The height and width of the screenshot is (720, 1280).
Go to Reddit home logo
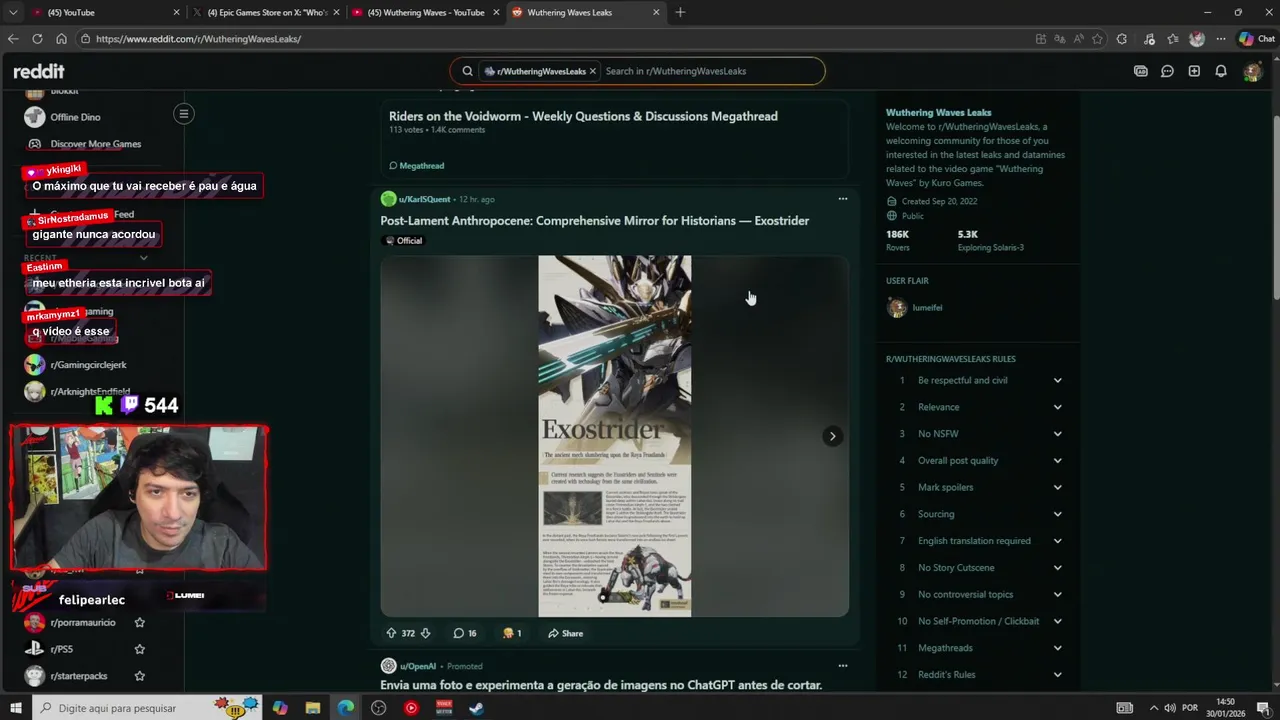[39, 71]
